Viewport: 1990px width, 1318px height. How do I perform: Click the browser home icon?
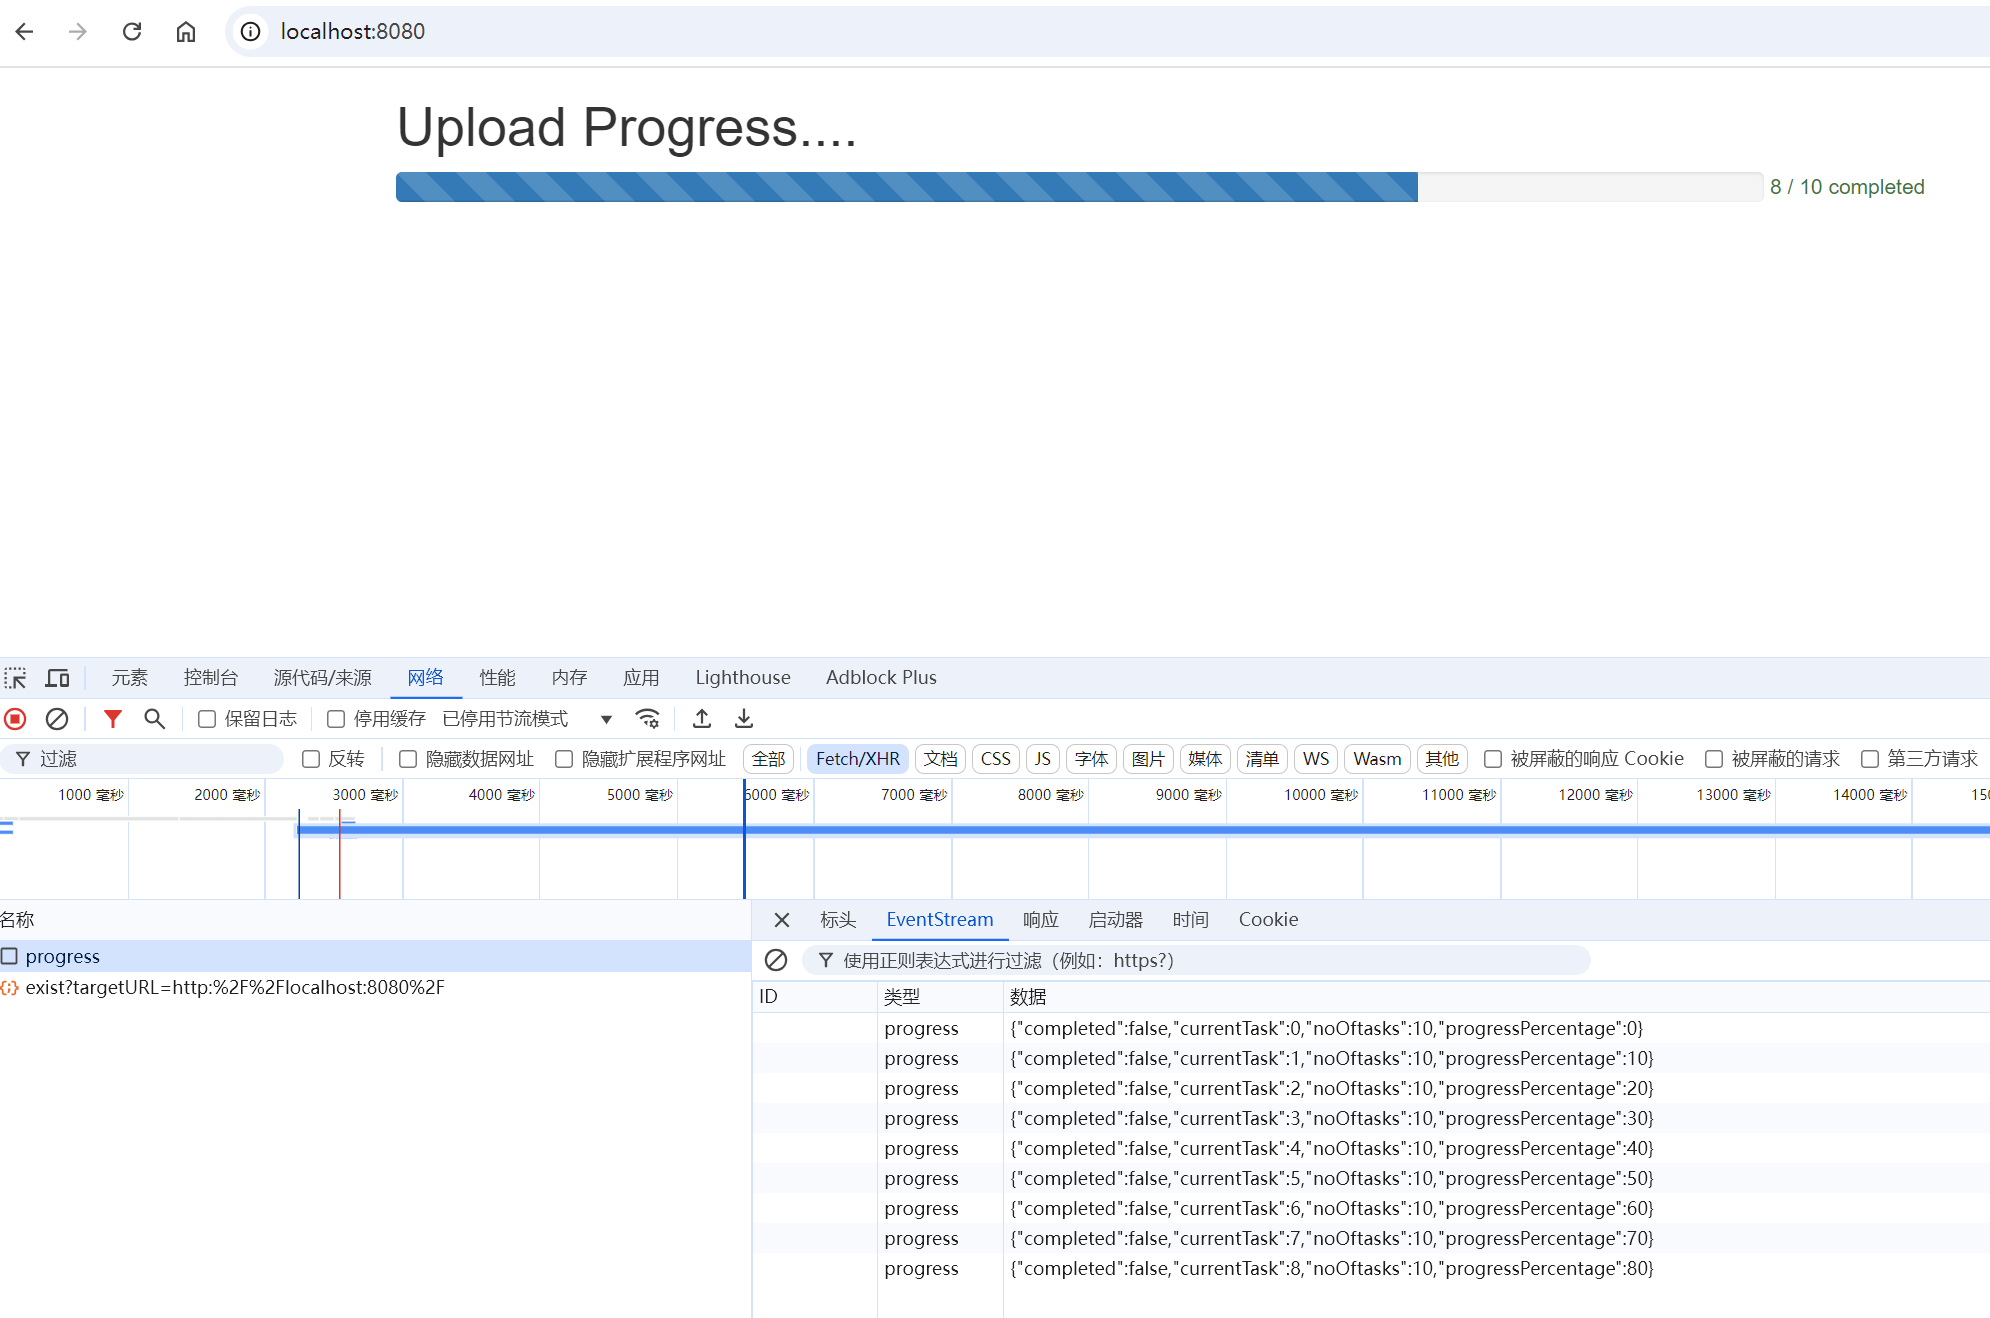(186, 32)
